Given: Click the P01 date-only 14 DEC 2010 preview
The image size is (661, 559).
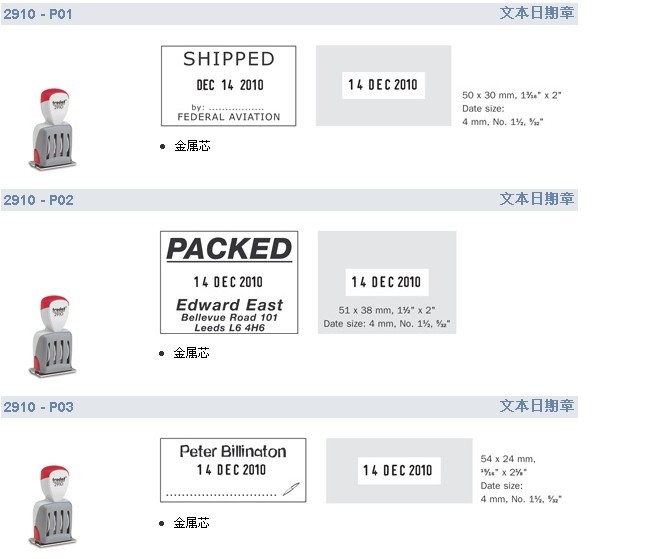Looking at the screenshot, I should tap(383, 85).
